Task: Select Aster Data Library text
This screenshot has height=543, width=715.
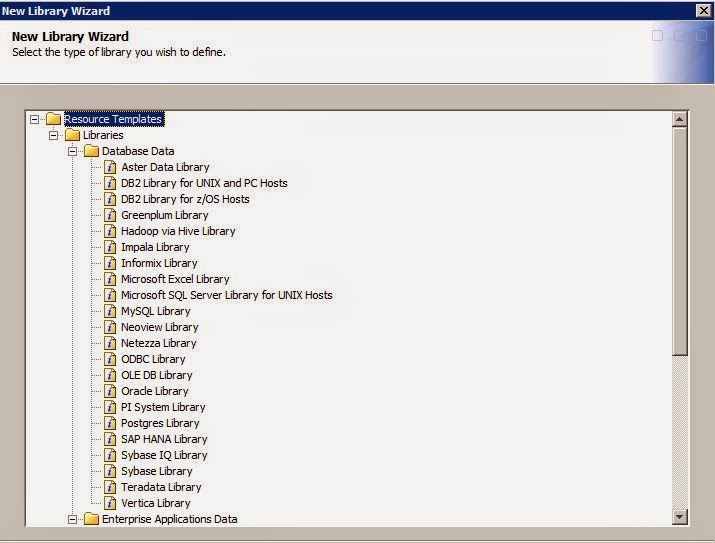Action: (x=165, y=167)
